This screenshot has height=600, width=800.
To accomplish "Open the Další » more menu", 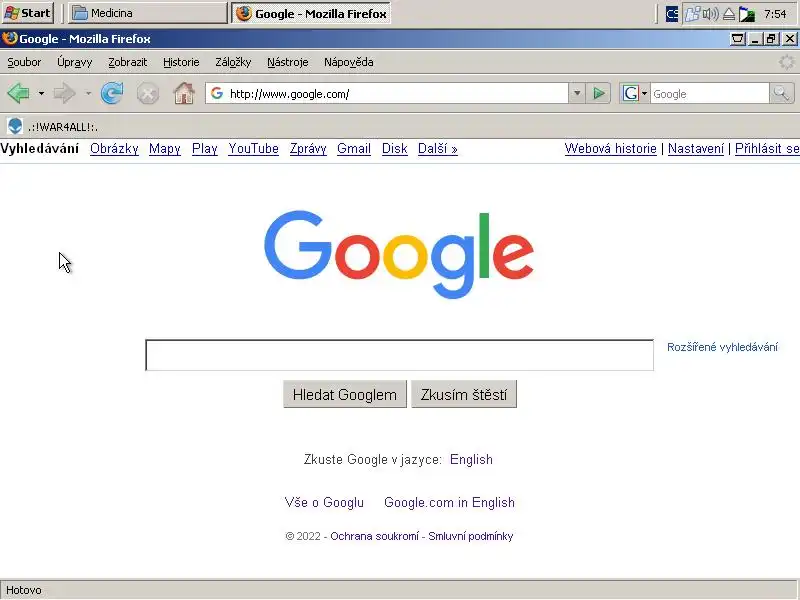I will 438,148.
